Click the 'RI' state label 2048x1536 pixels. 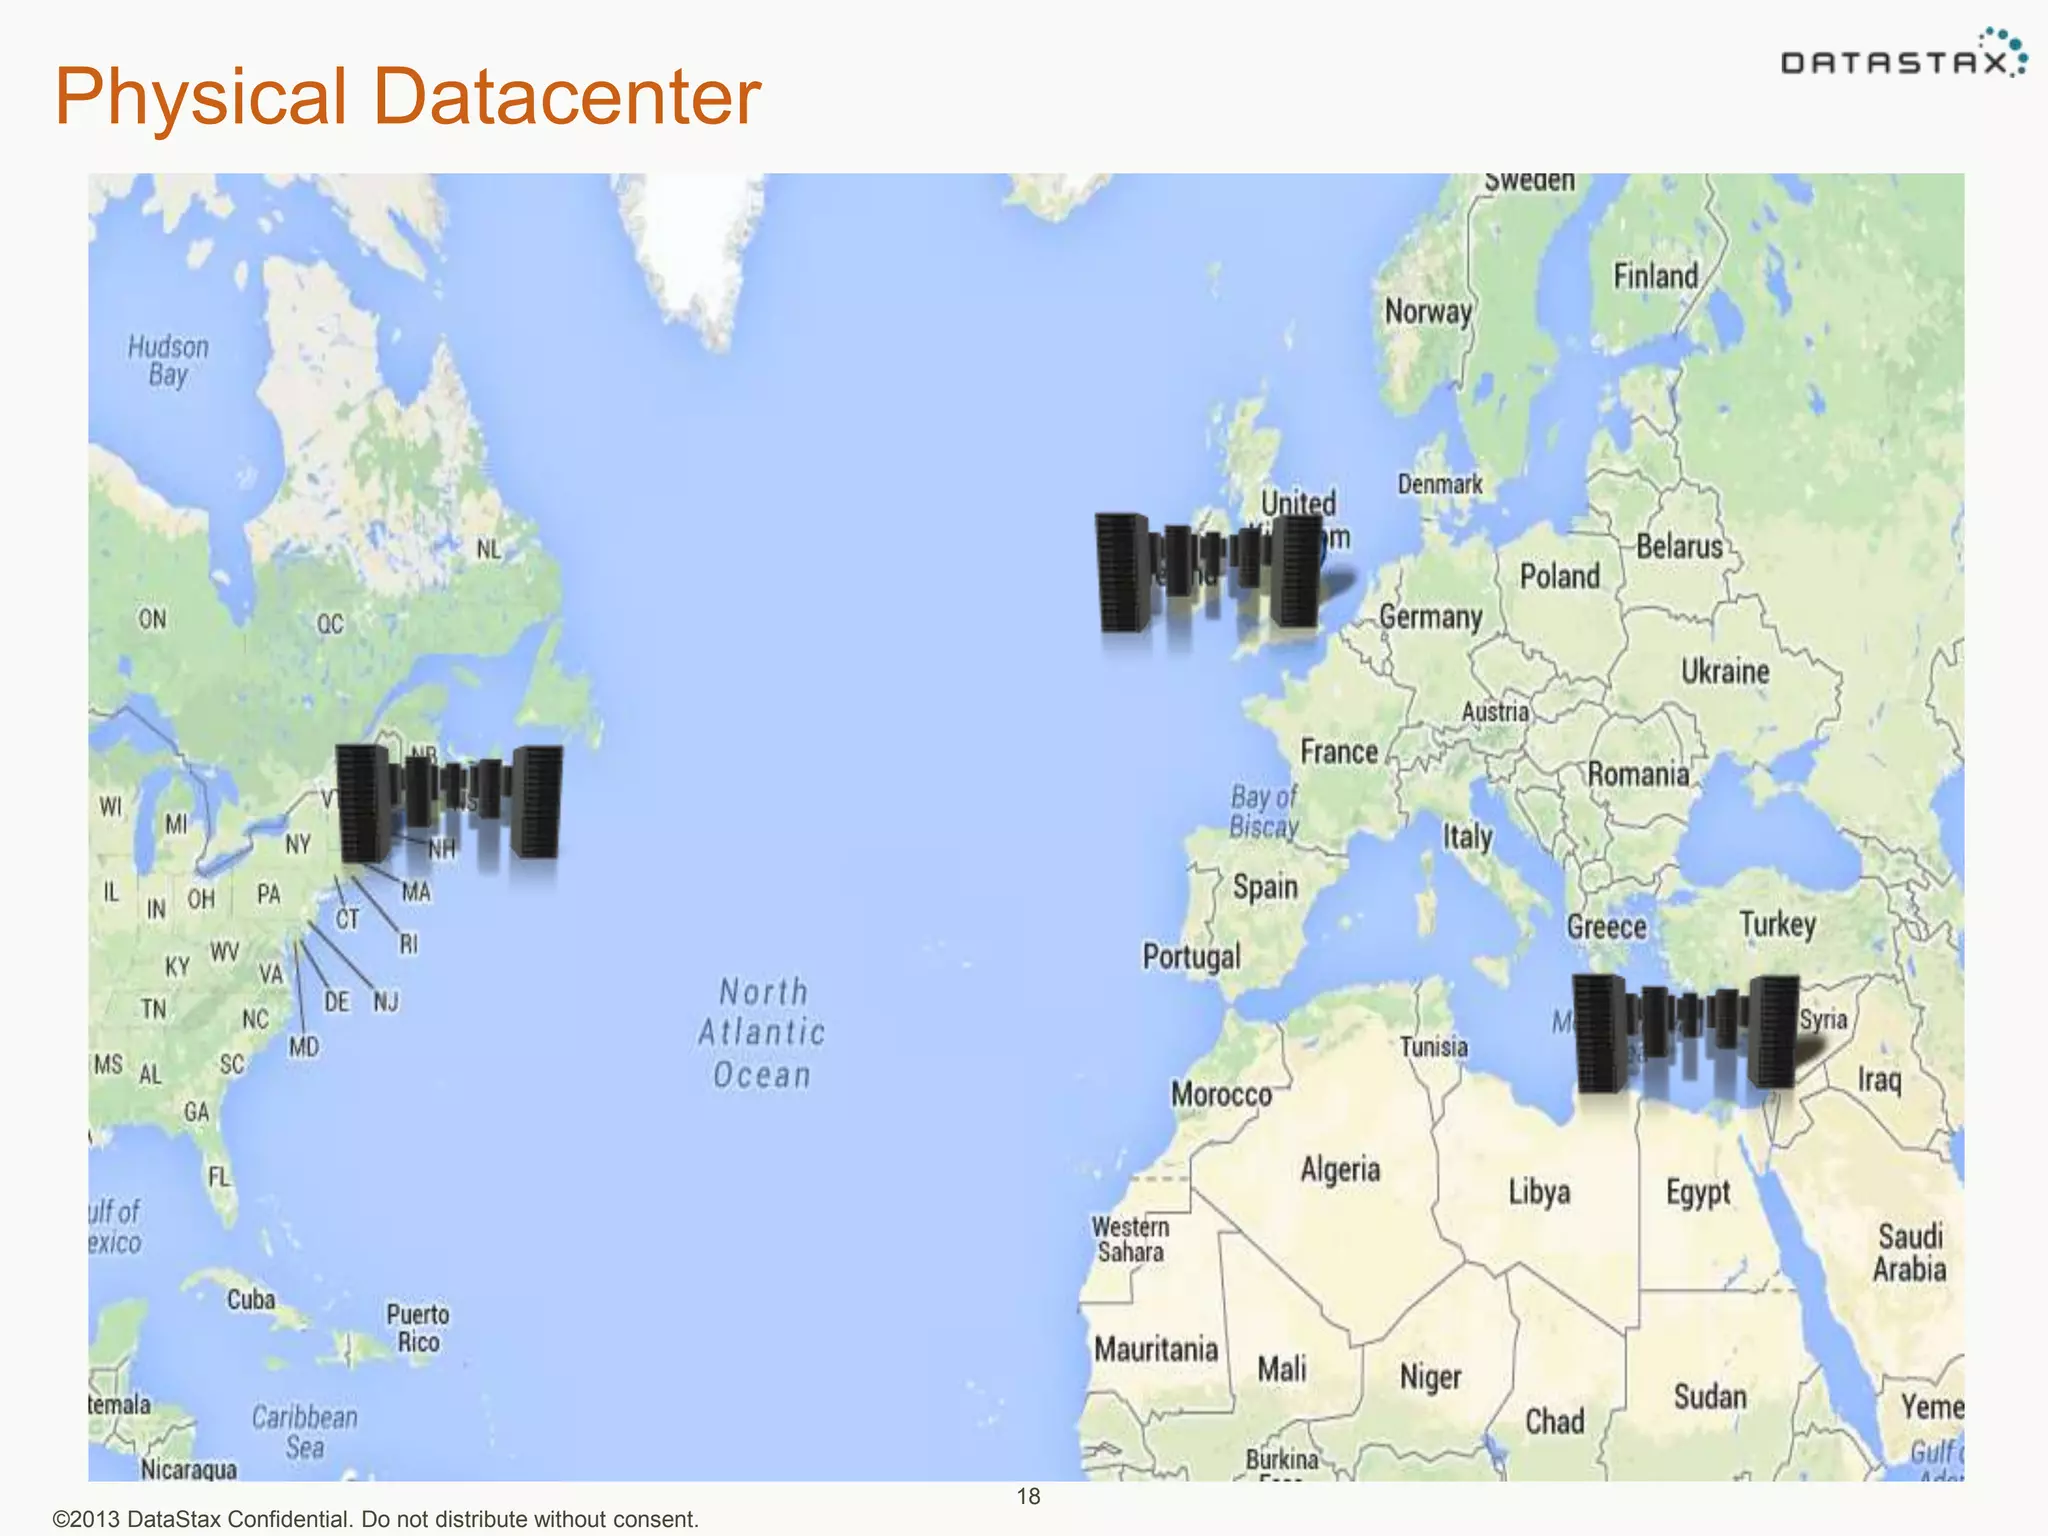point(409,944)
